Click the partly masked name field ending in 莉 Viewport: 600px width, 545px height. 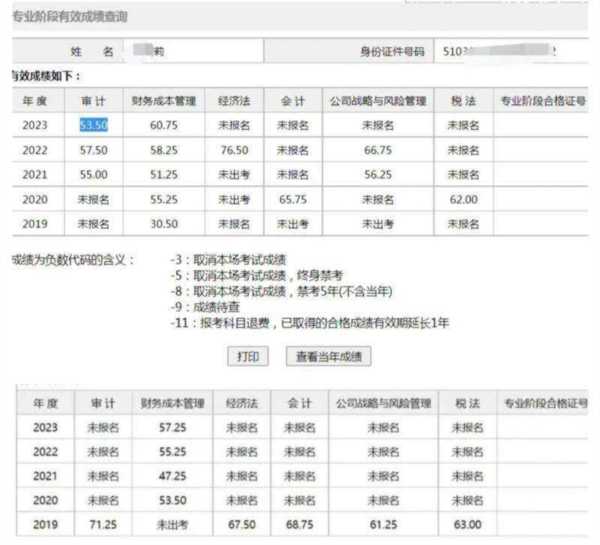(x=148, y=50)
